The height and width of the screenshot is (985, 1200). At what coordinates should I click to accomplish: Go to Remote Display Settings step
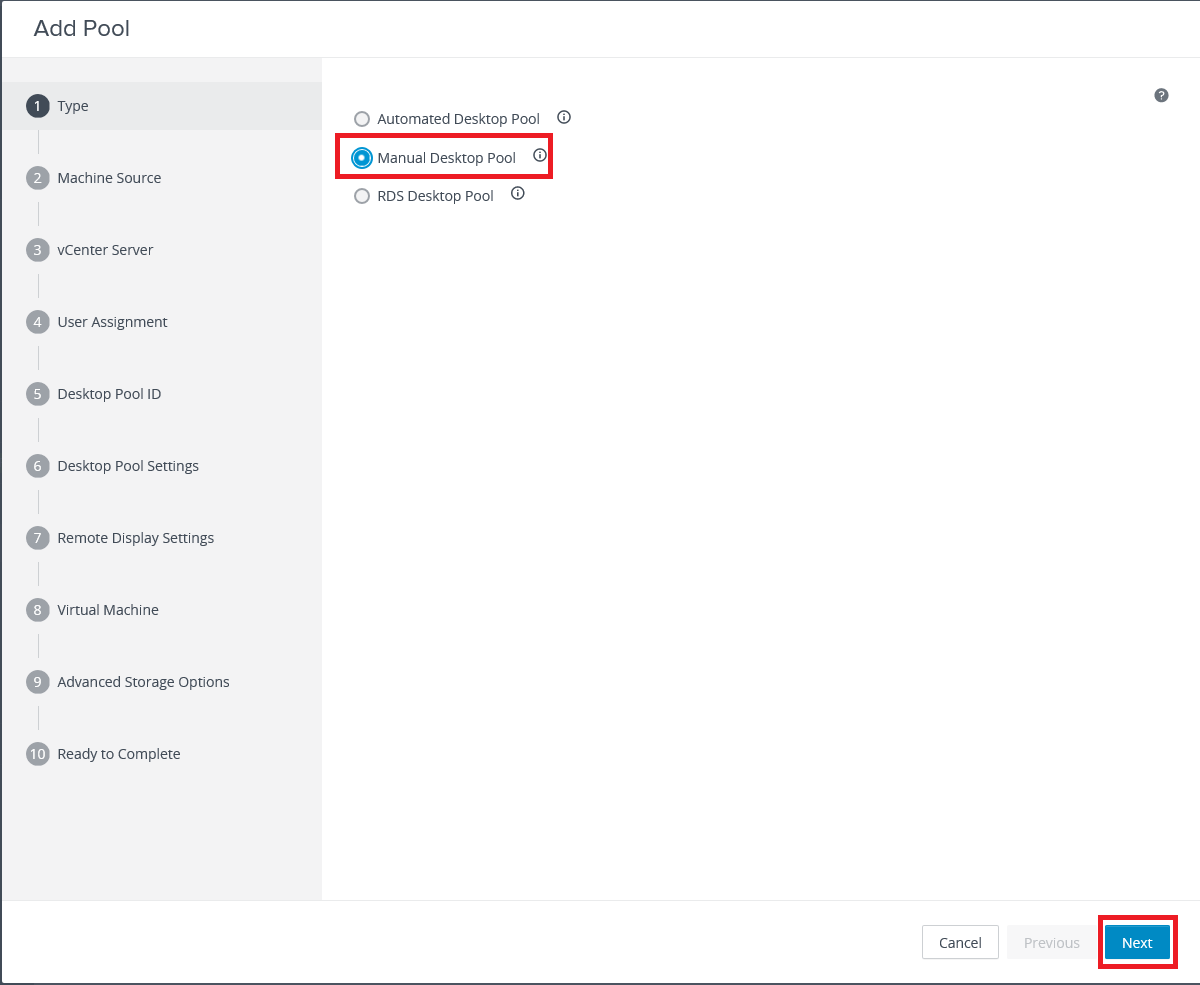click(135, 538)
